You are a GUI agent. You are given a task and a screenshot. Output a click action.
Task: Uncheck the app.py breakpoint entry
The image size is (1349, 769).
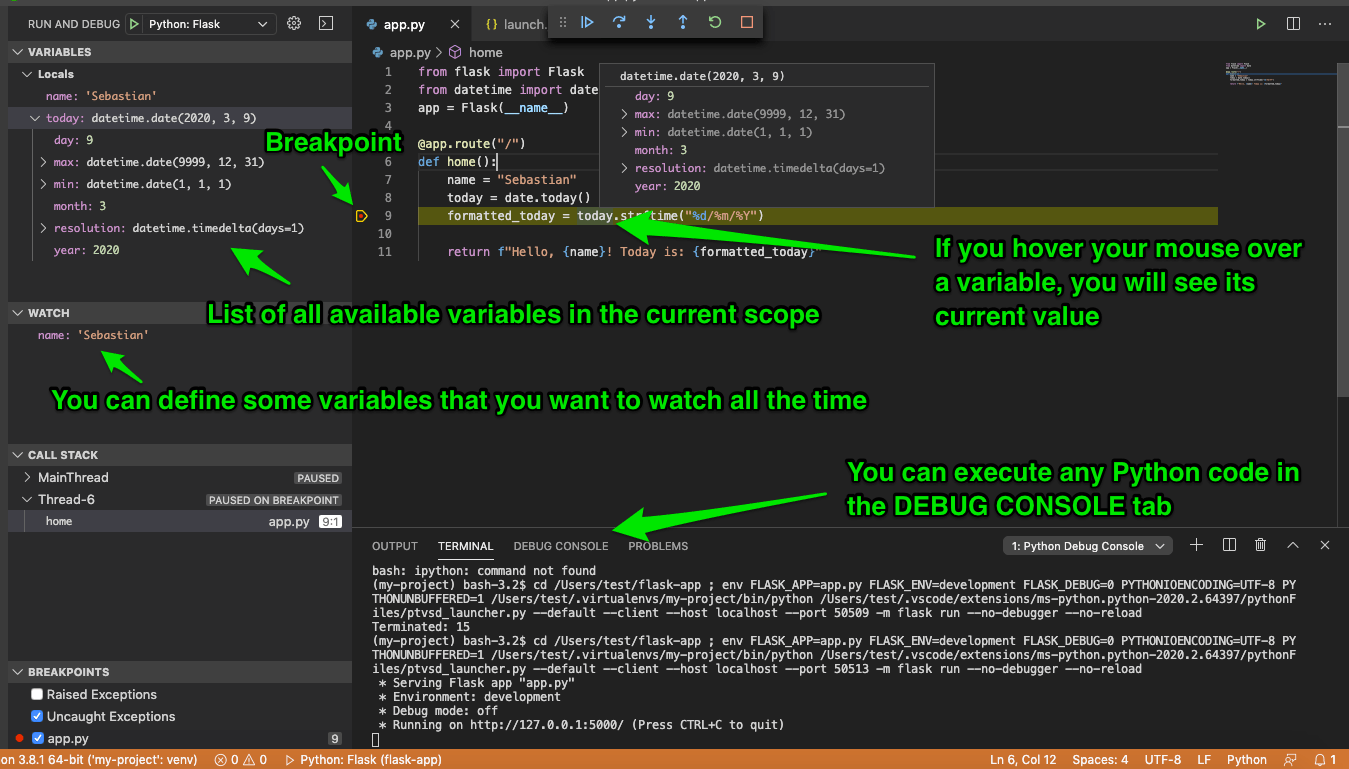[x=36, y=738]
